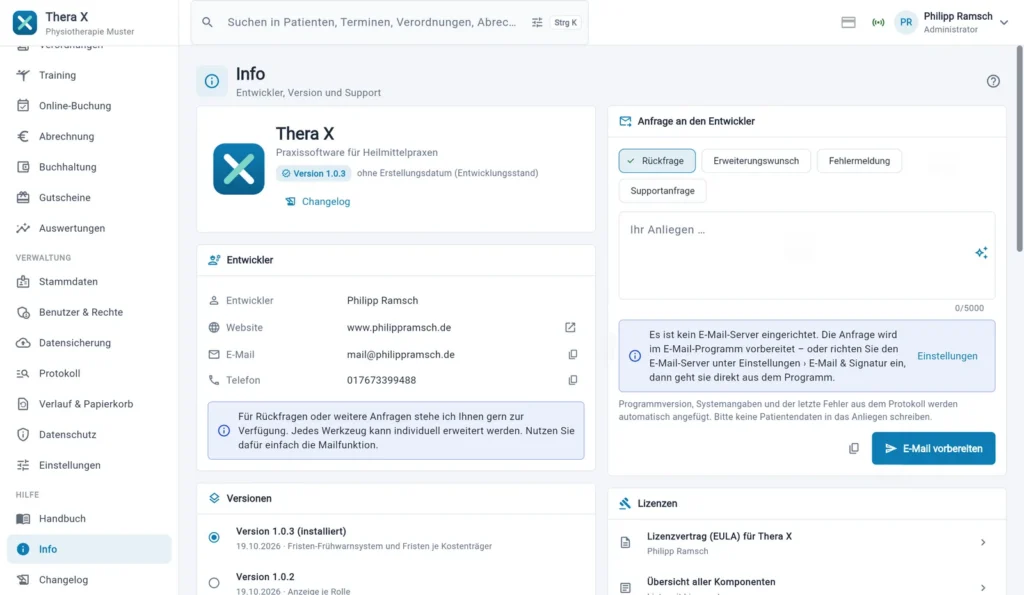
Task: Click the Strg K shortcut badge
Action: 566,22
